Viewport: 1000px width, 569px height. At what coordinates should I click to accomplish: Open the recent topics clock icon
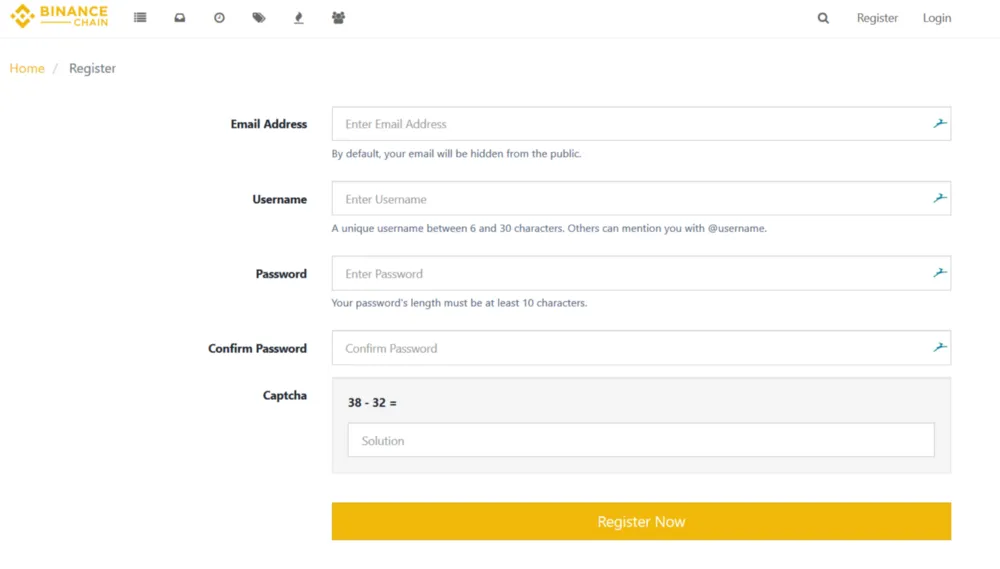219,18
